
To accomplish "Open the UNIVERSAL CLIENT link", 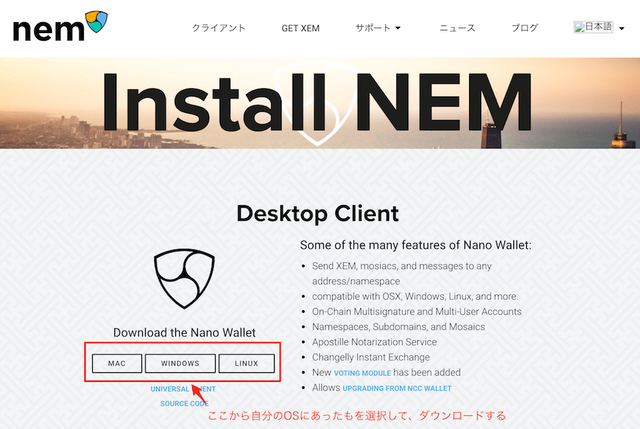I will pyautogui.click(x=183, y=389).
